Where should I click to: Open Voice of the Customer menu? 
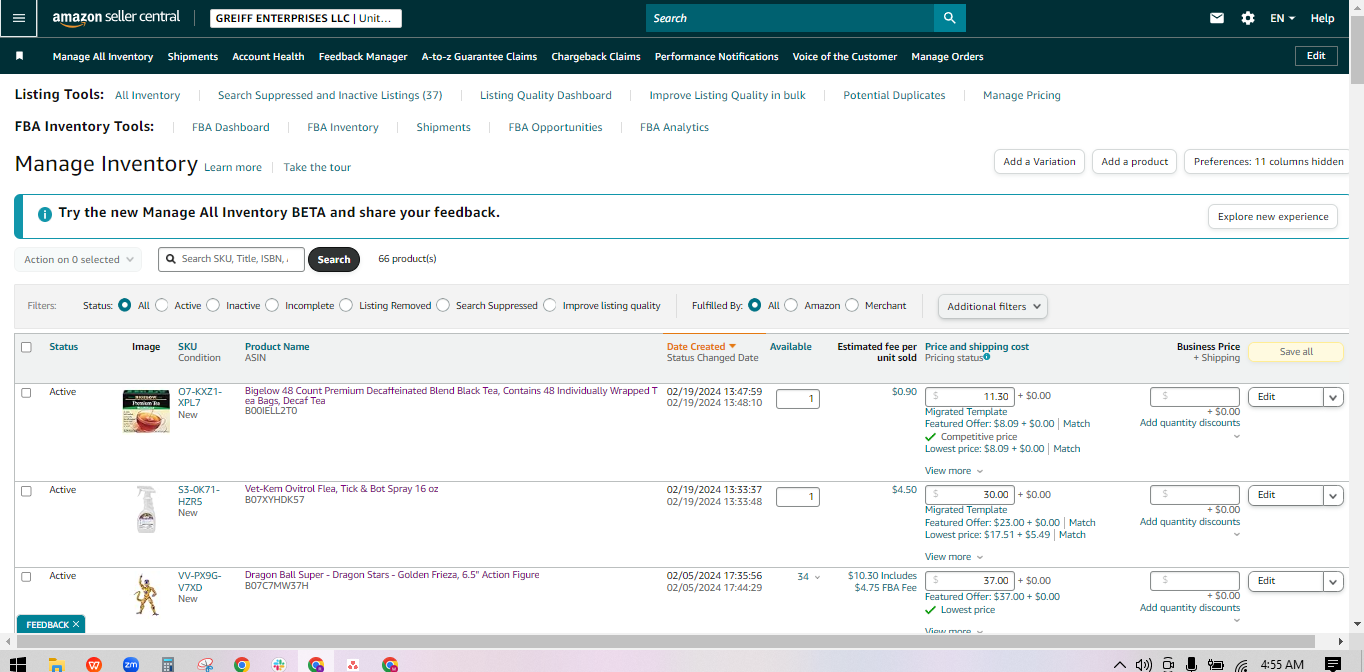845,57
